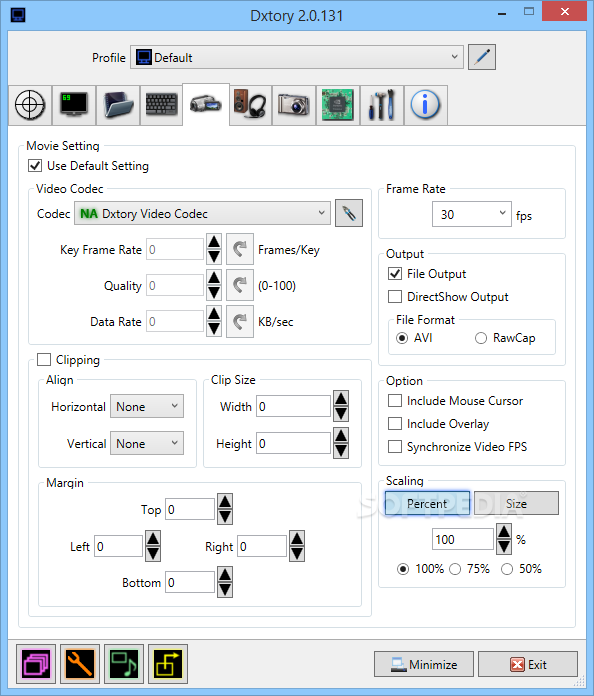Image resolution: width=594 pixels, height=696 pixels.
Task: Select RawCap file format
Action: point(481,338)
